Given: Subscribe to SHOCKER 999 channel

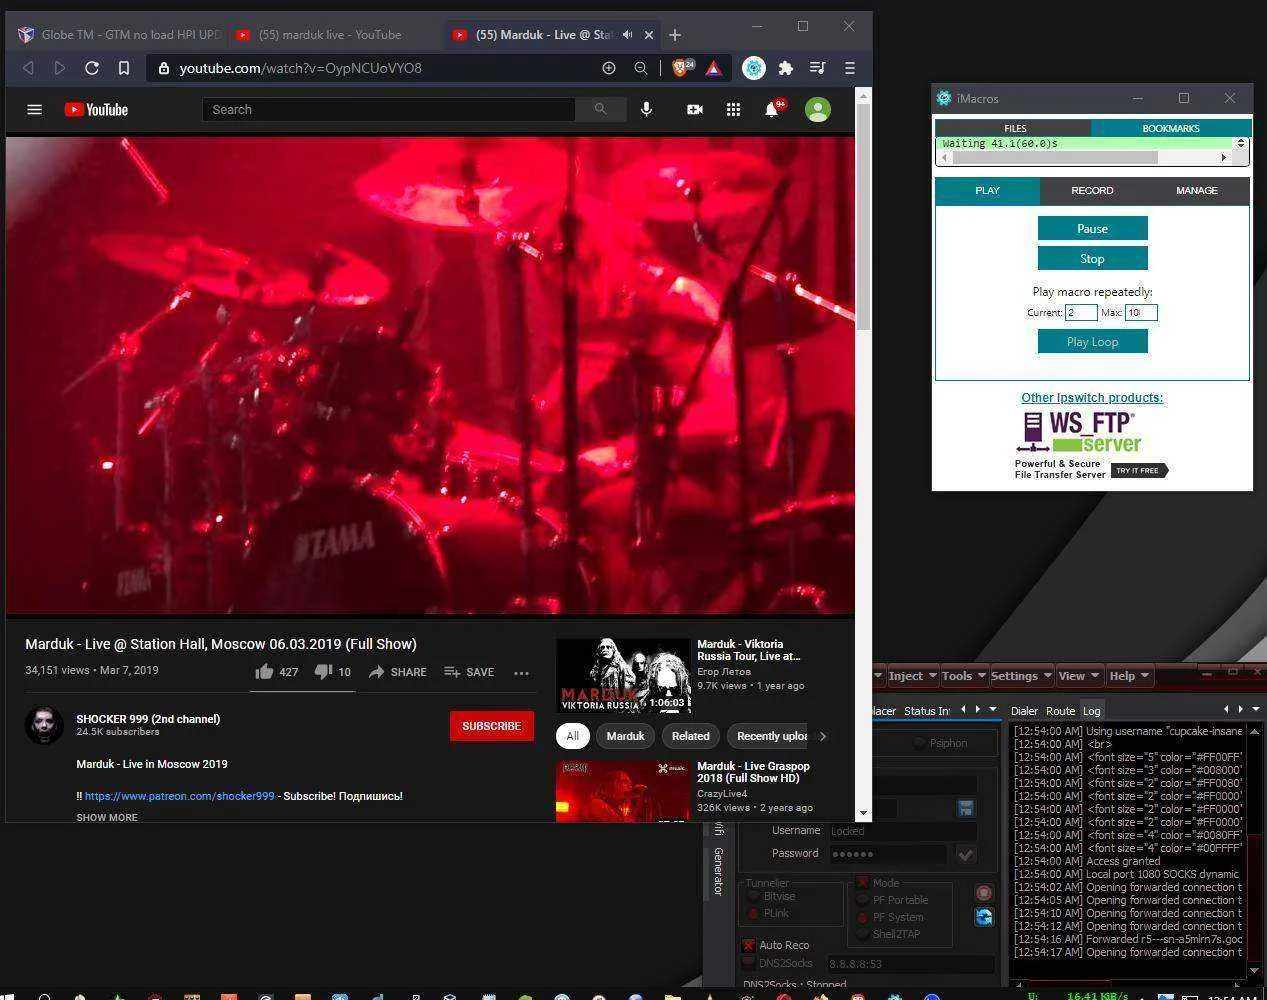Looking at the screenshot, I should (x=491, y=726).
